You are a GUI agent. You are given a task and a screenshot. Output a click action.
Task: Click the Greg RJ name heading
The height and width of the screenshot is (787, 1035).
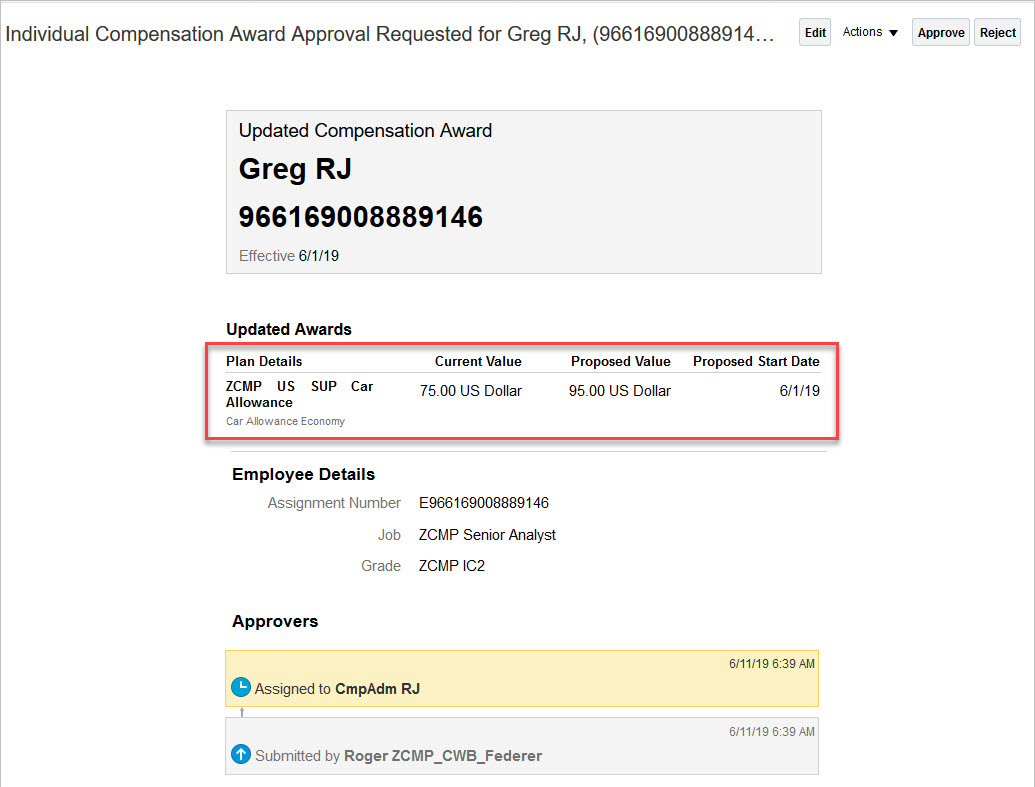pyautogui.click(x=295, y=169)
